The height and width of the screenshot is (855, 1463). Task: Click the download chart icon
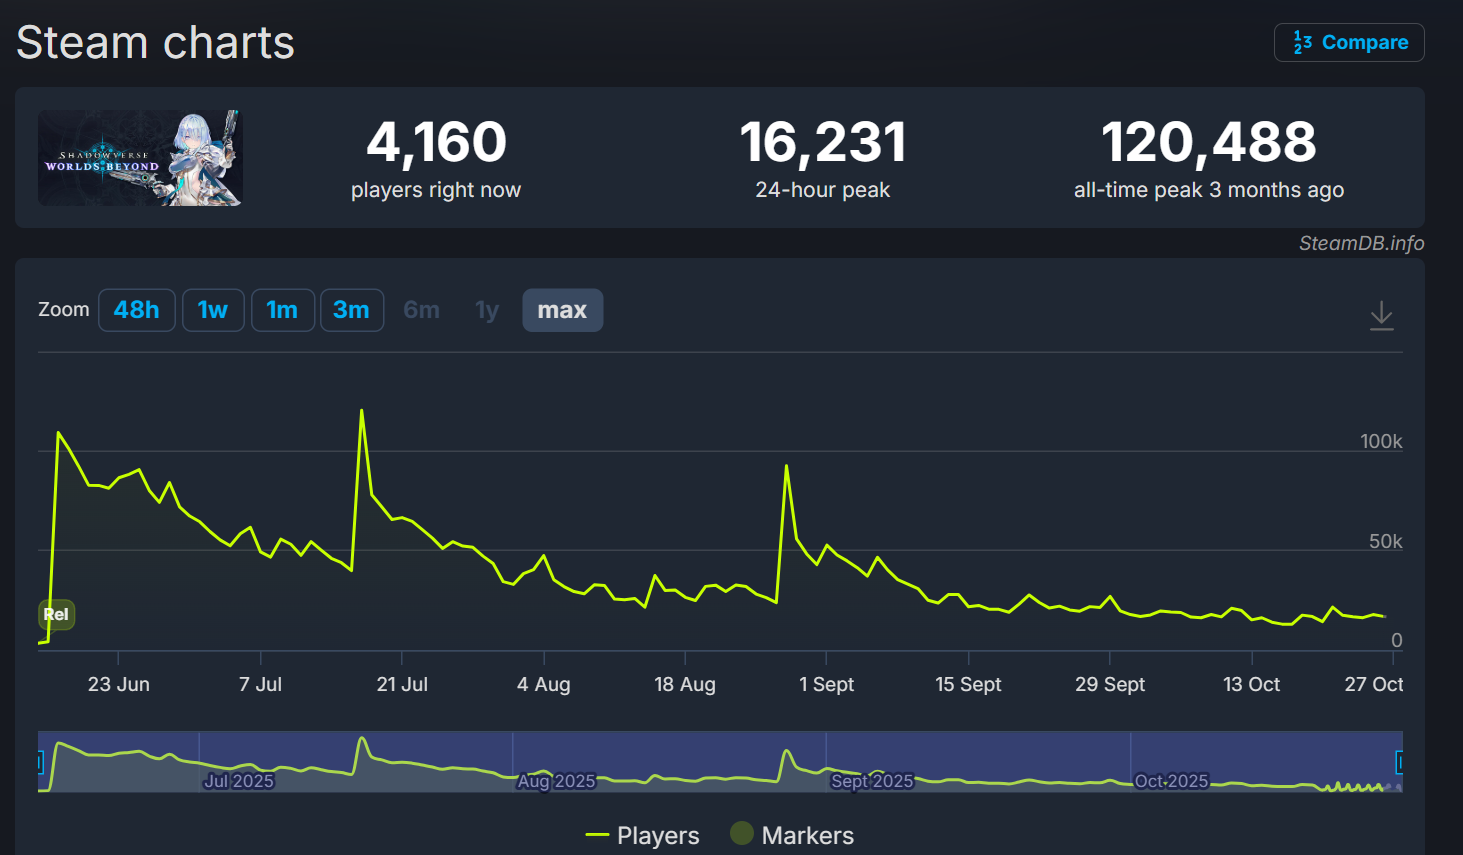click(x=1381, y=315)
